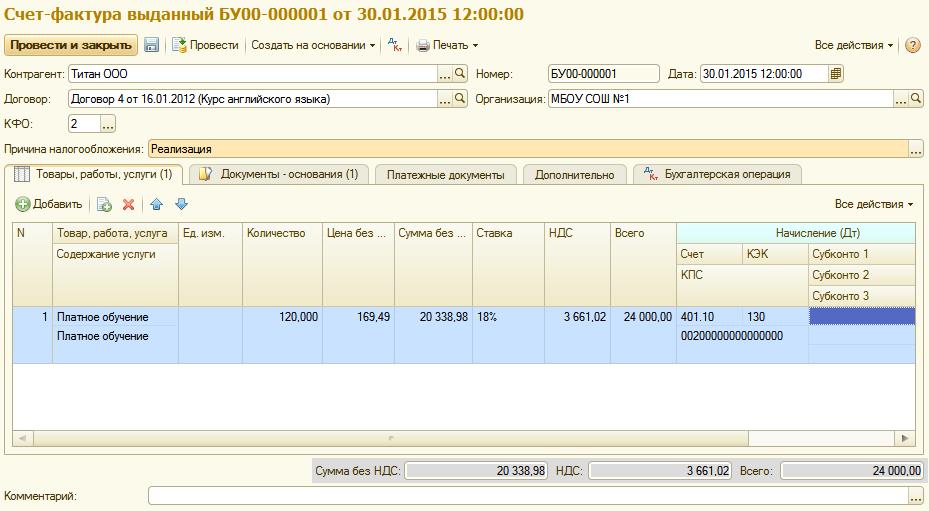This screenshot has width=929, height=511.
Task: Click table Всего cell 24 000,00 in row 1
Action: click(643, 317)
